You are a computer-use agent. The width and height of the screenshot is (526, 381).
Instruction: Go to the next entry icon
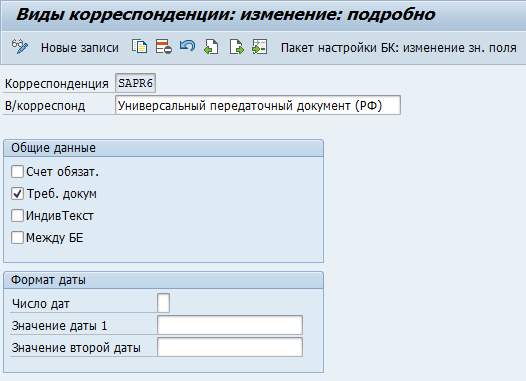coord(236,47)
